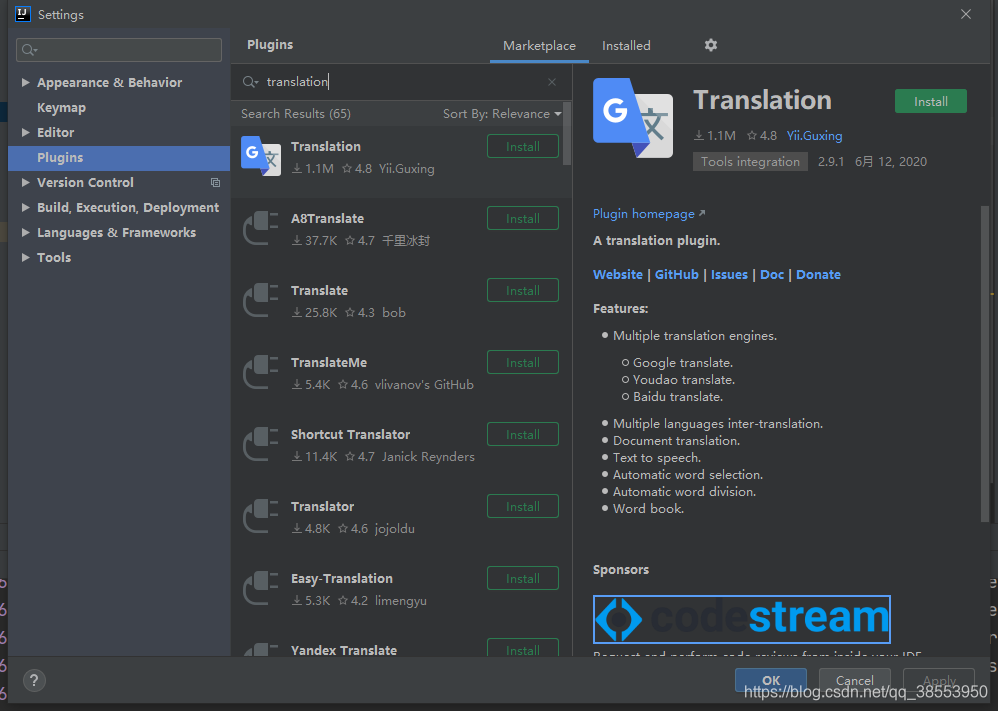Expand Languages & Frameworks

click(x=25, y=232)
